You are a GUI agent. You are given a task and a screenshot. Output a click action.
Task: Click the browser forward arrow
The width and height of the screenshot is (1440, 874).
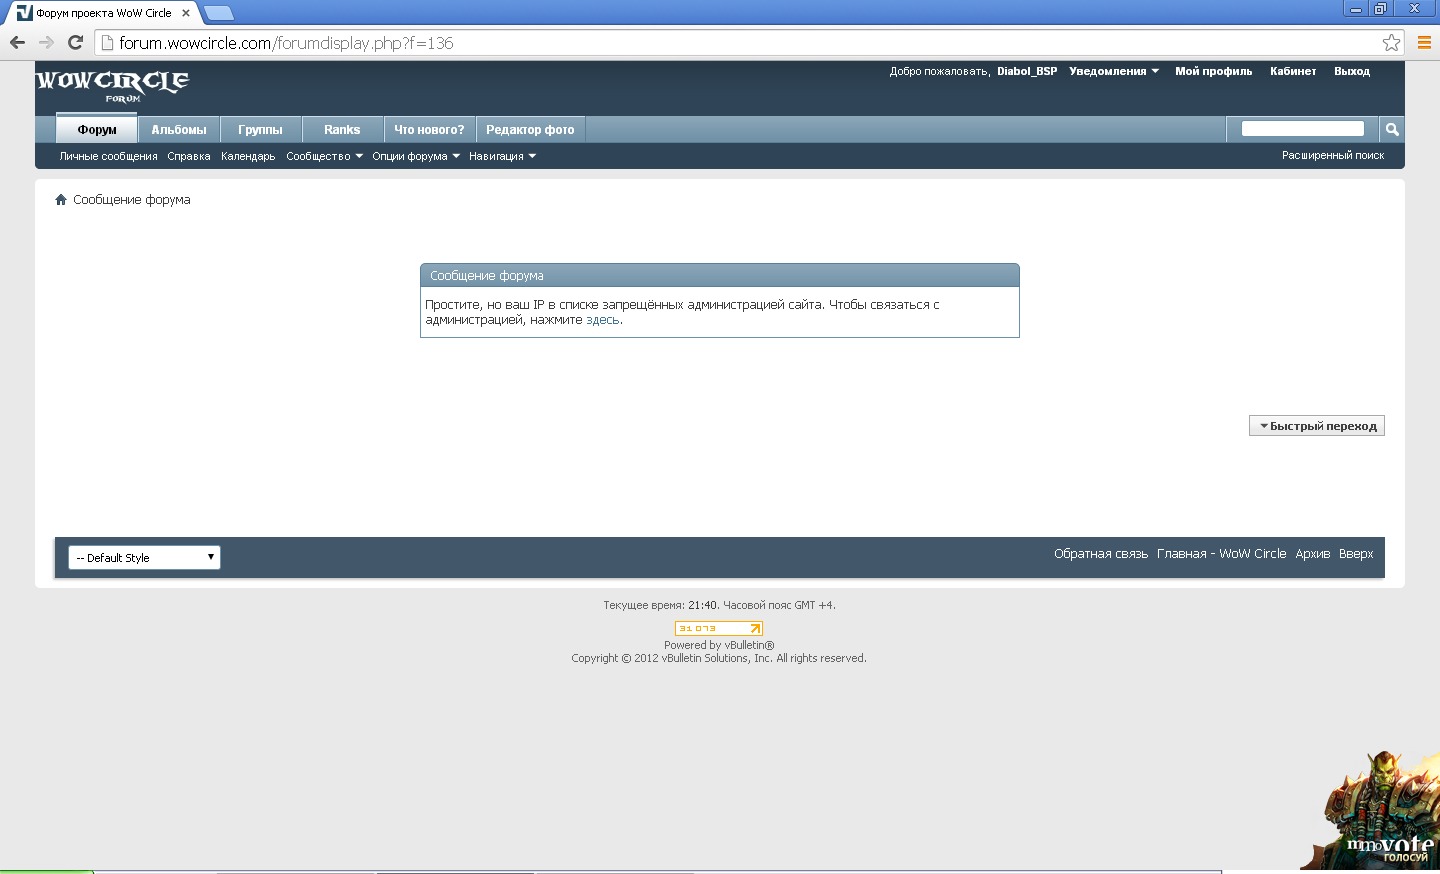coord(46,42)
